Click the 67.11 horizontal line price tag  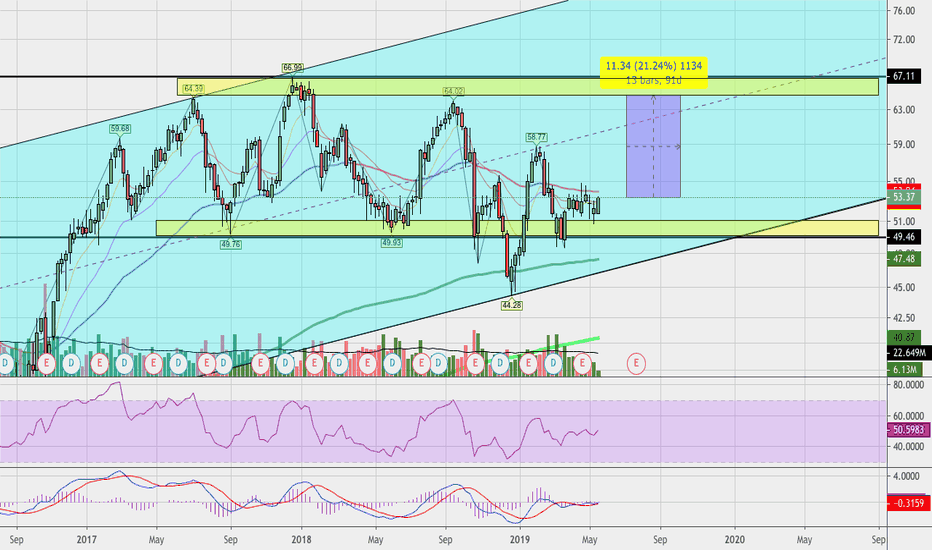[x=903, y=77]
